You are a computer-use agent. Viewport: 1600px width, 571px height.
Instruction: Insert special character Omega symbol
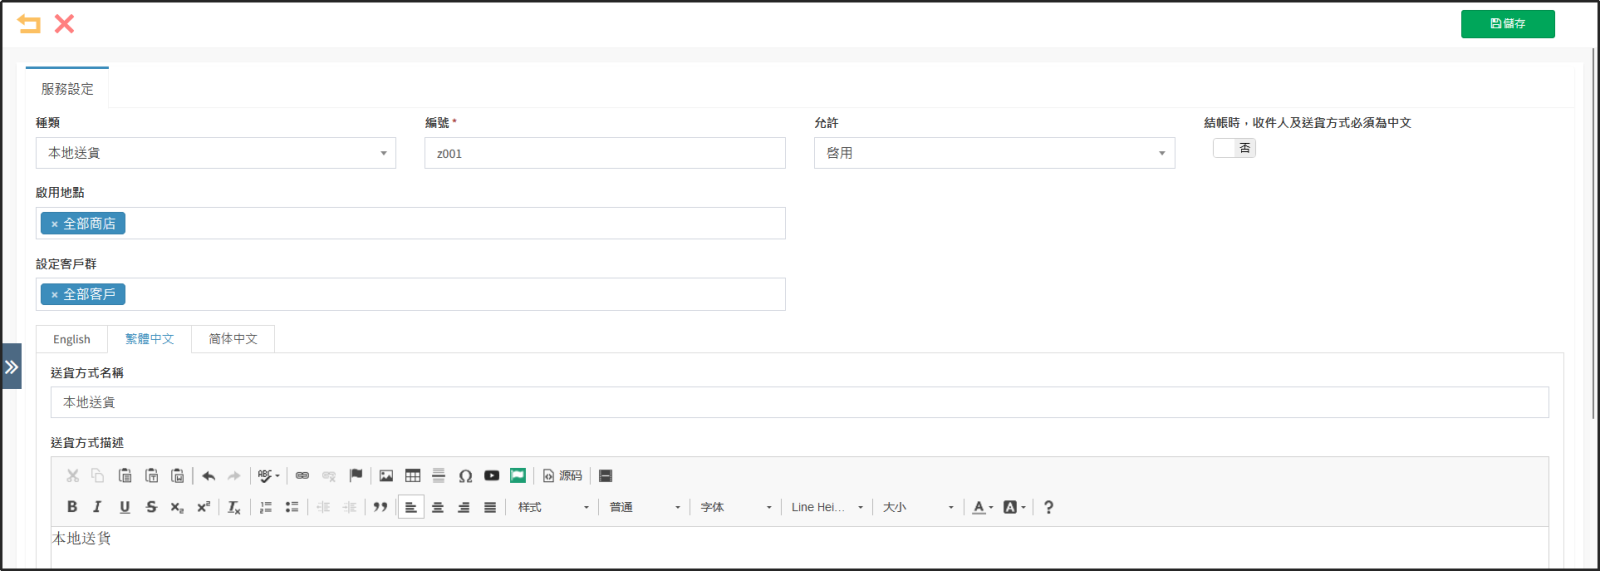click(x=465, y=476)
